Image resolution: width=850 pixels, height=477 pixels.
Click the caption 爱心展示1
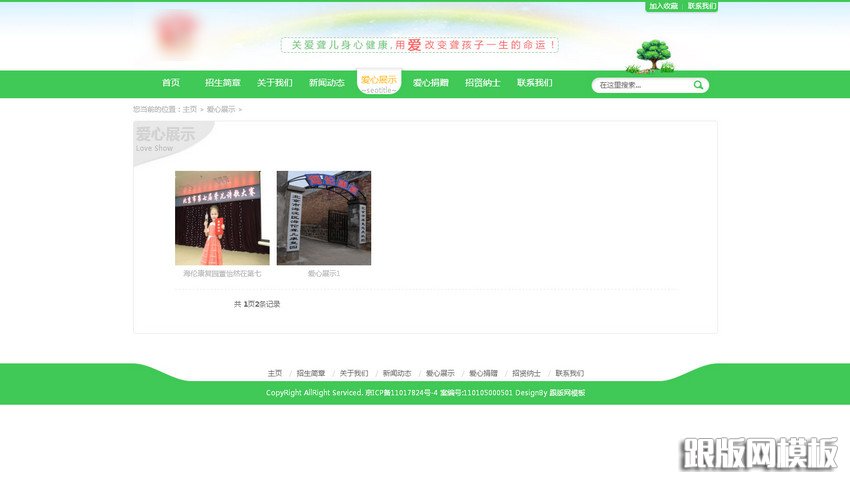tap(324, 274)
